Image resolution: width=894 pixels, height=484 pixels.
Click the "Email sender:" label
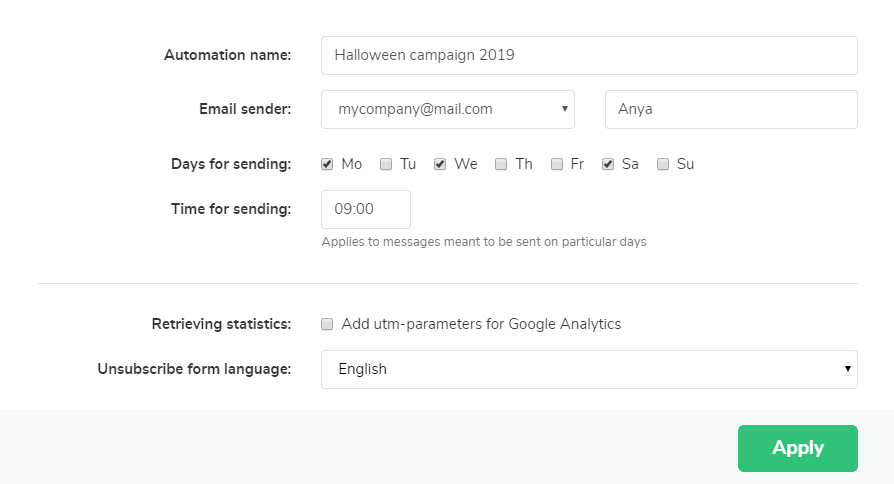pos(244,109)
